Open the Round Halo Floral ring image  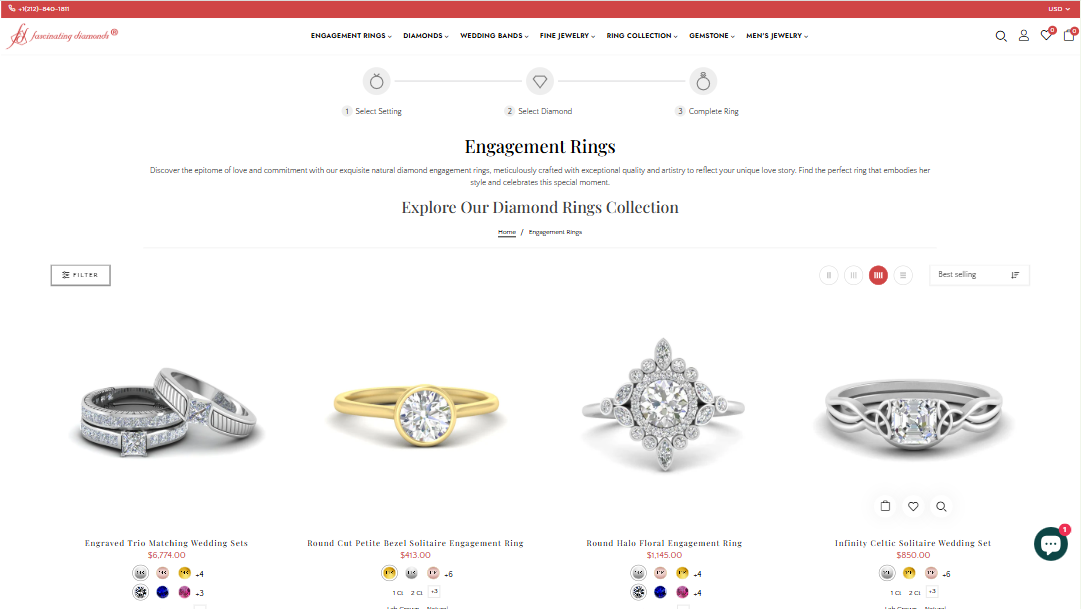click(x=664, y=406)
